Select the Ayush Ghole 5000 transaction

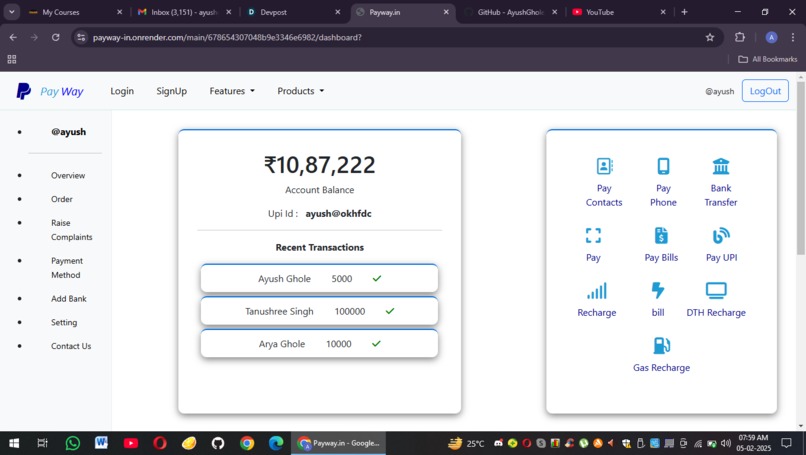[319, 278]
